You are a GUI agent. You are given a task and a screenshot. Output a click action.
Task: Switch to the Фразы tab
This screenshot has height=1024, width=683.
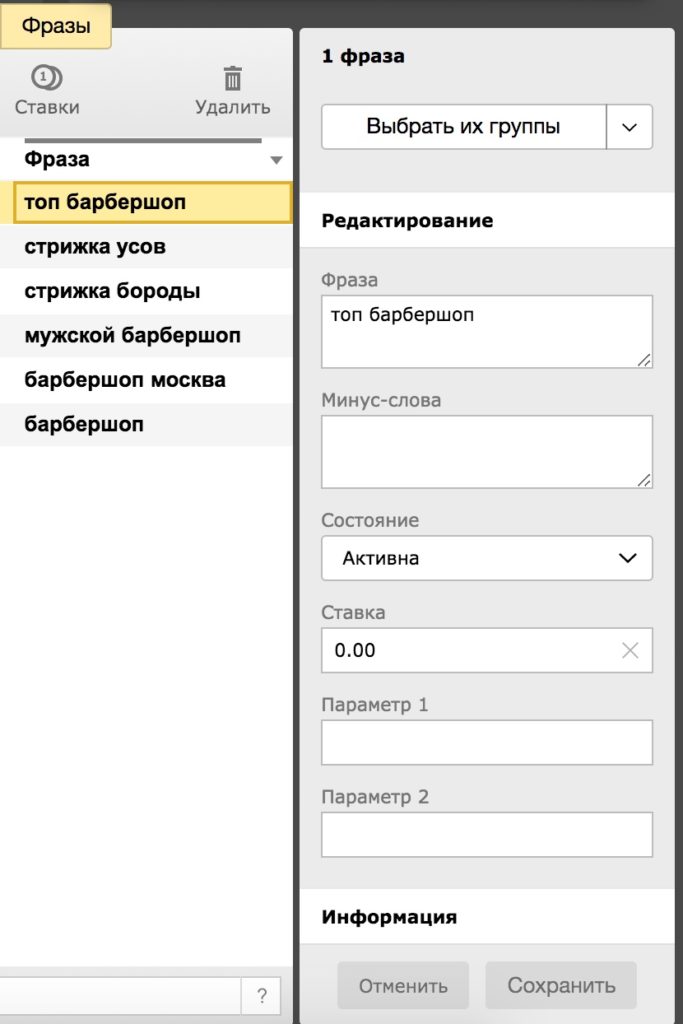coord(55,24)
